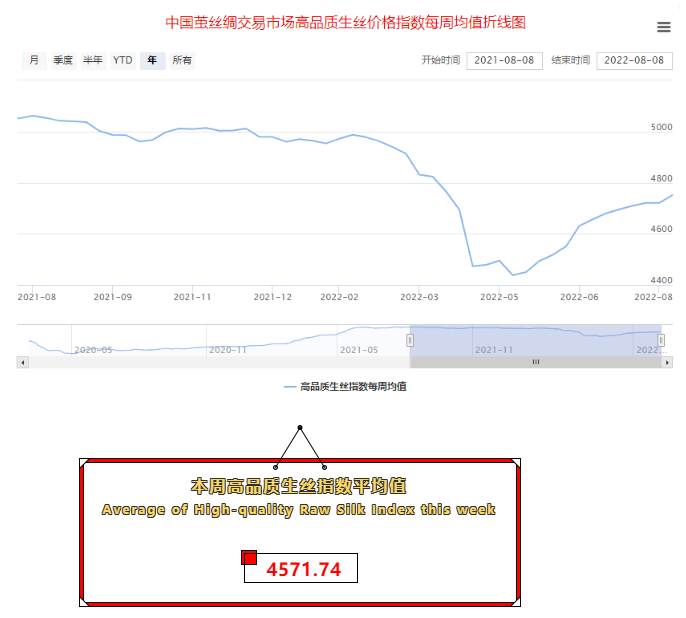Image resolution: width=686 pixels, height=618 pixels.
Task: Click the red chart title text
Action: coord(345,22)
